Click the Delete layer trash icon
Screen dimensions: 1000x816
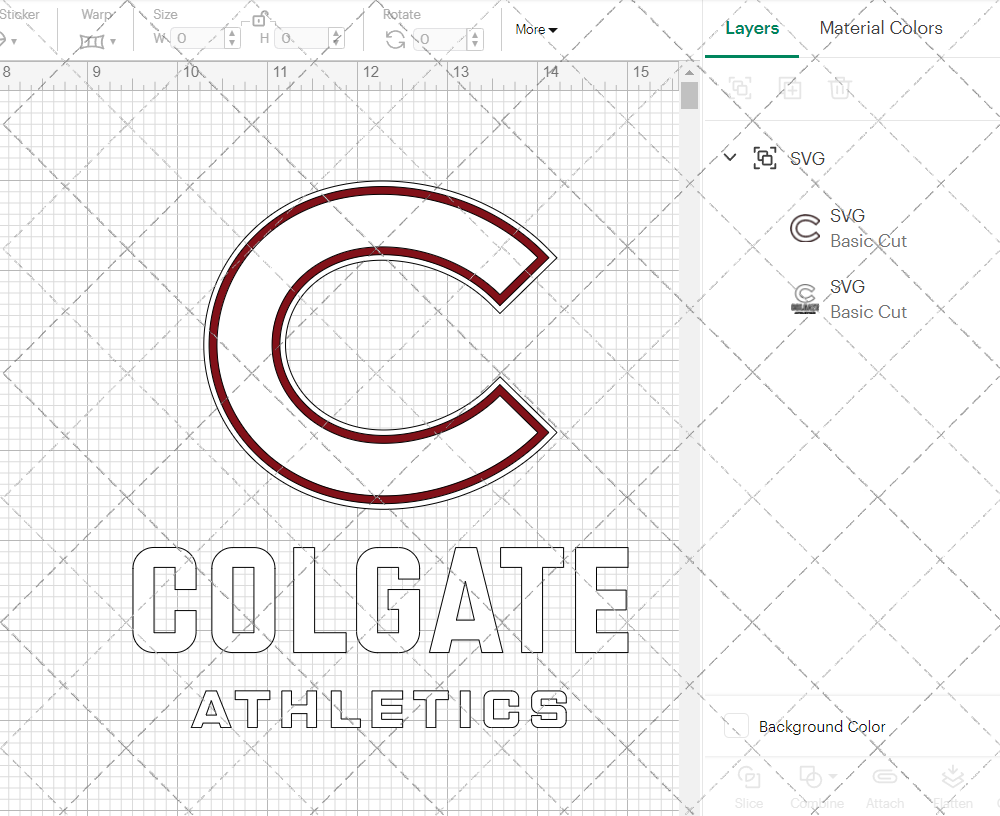point(840,87)
